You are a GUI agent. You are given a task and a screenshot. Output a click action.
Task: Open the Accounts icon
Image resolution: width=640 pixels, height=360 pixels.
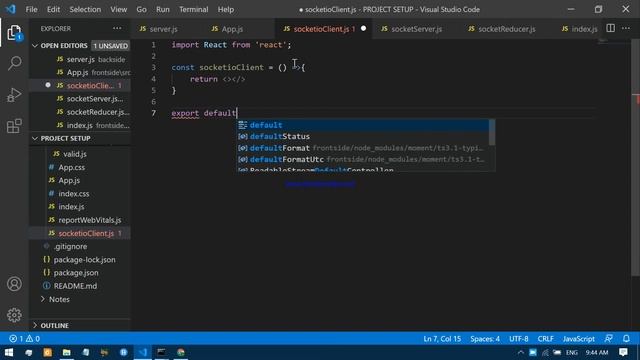click(x=14, y=284)
